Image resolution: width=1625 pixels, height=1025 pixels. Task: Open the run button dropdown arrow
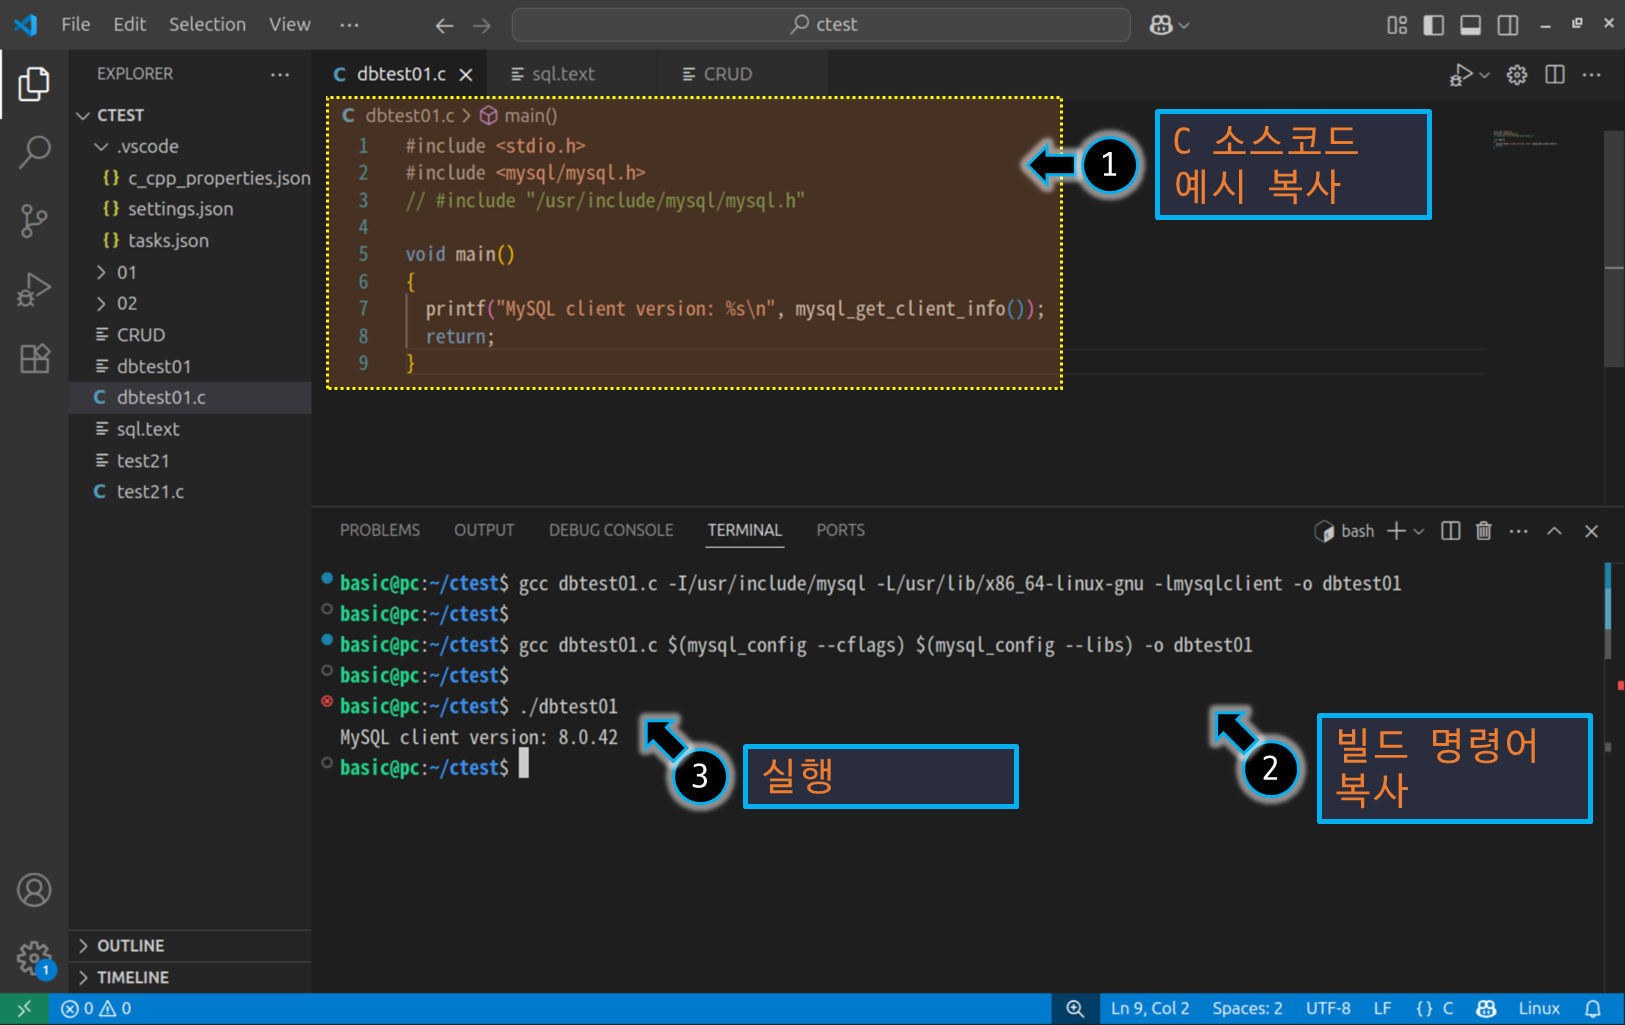point(1484,75)
